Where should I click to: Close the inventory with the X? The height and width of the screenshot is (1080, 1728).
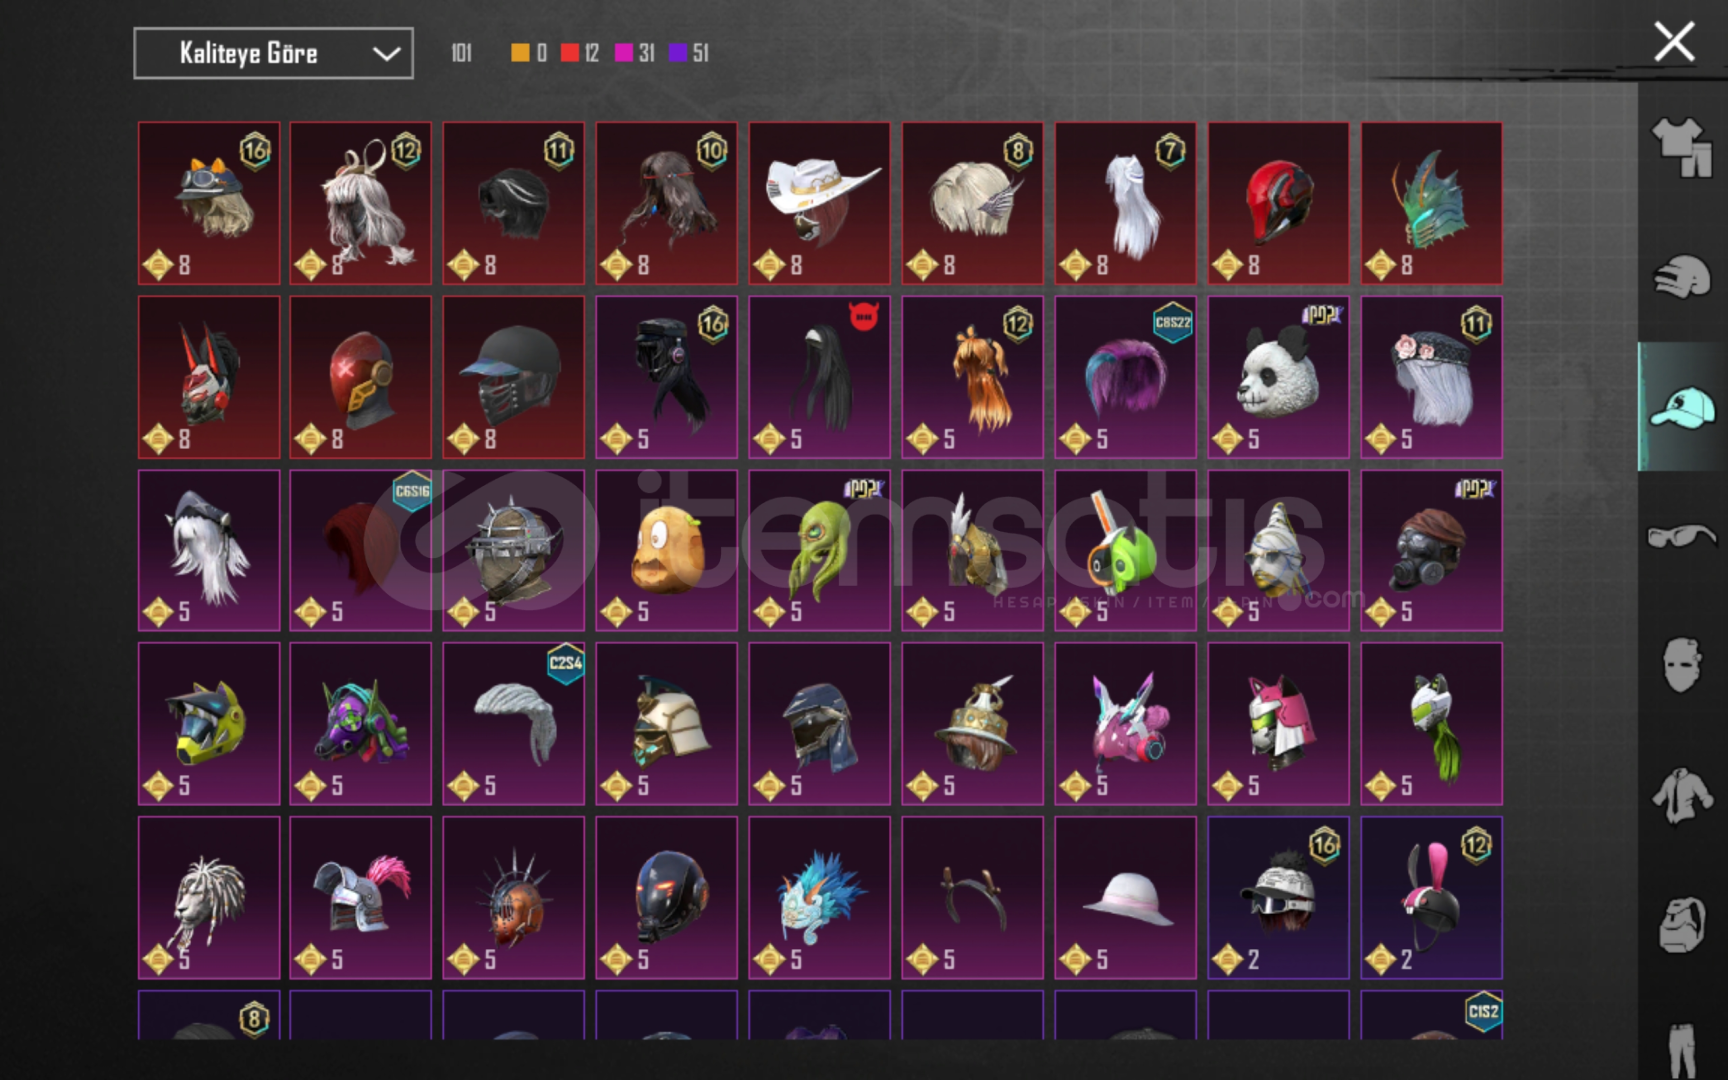point(1674,42)
